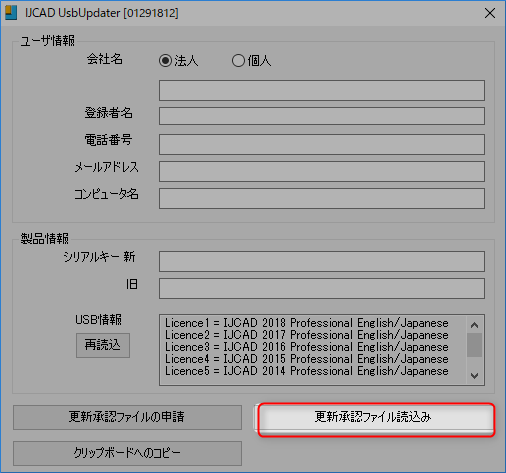
Task: Click the 会社名 input field
Action: pyautogui.click(x=322, y=90)
